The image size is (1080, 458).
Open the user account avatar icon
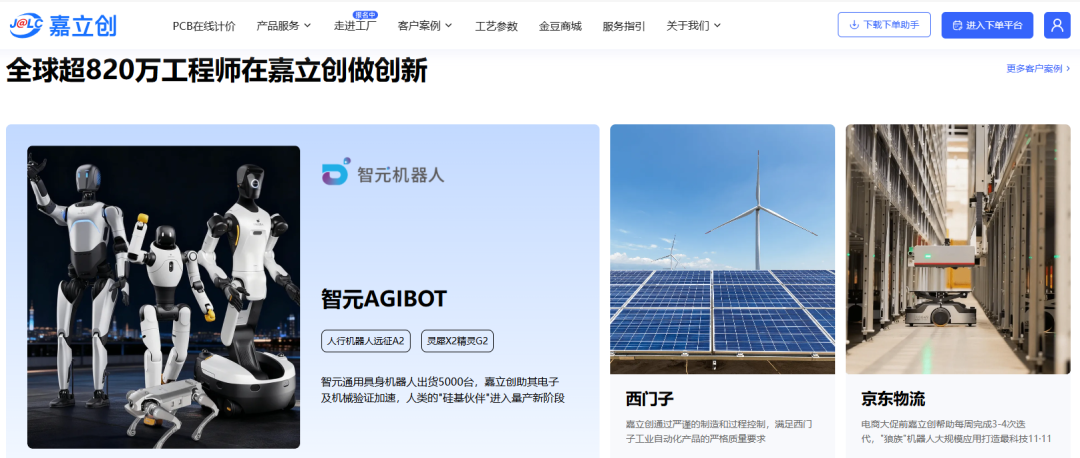[x=1057, y=25]
